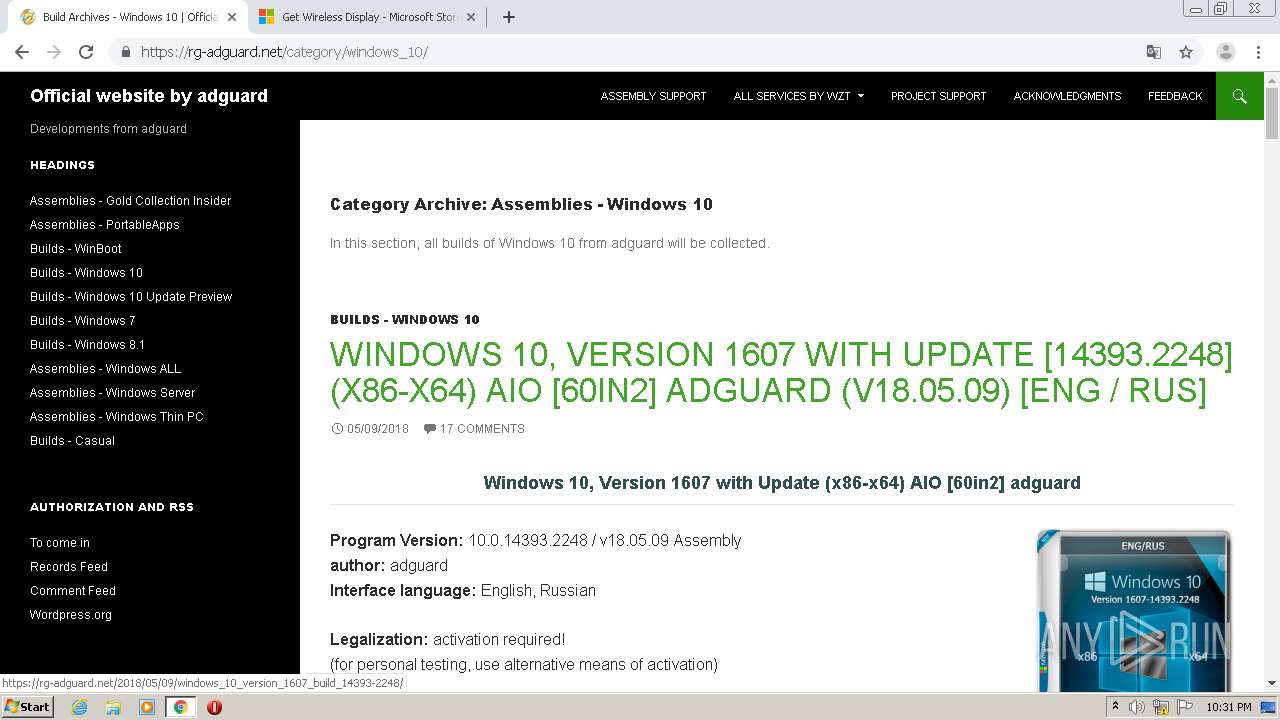Open Assemblies - Windows ALL category
The width and height of the screenshot is (1280, 720).
point(105,369)
